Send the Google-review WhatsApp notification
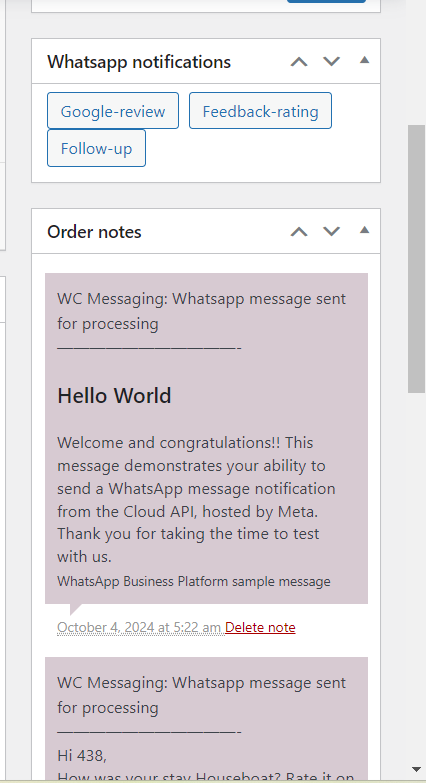Screen dimensions: 426x783 [113, 111]
